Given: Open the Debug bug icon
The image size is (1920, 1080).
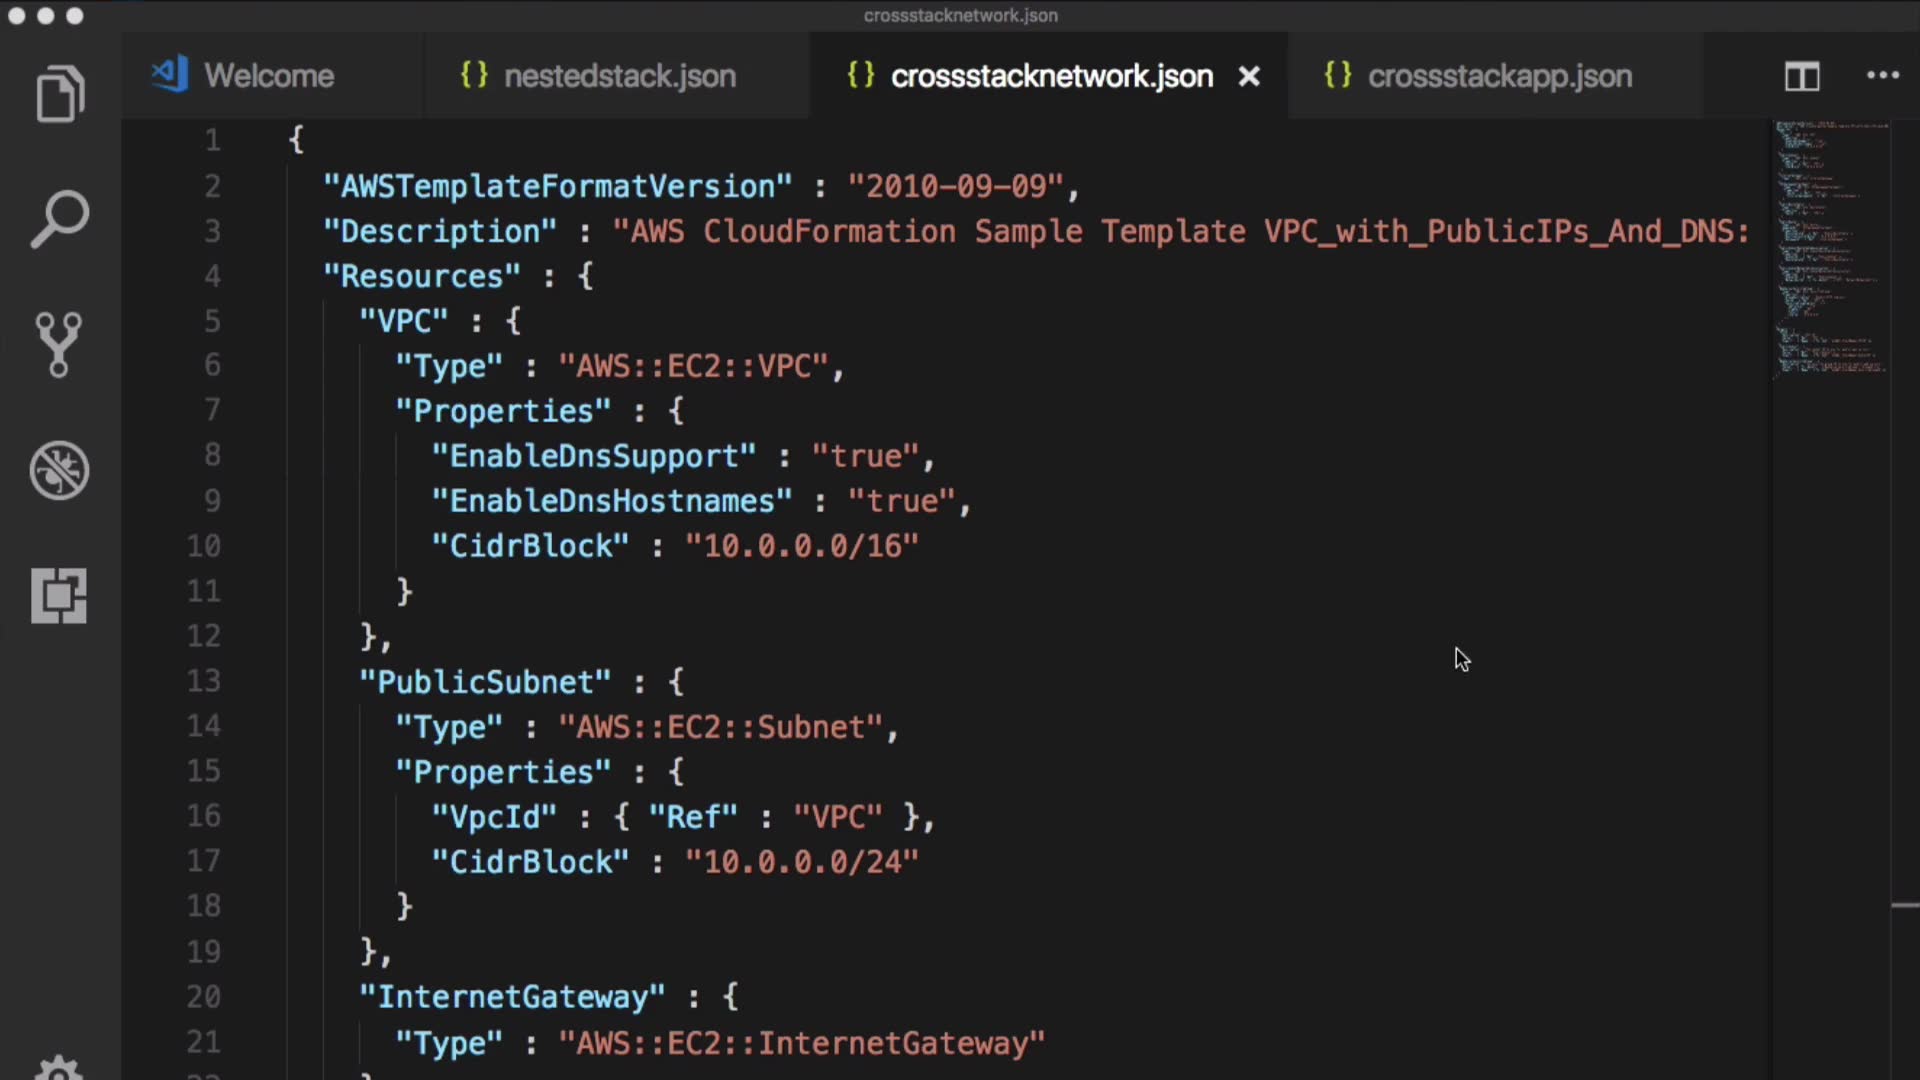Looking at the screenshot, I should tap(59, 470).
